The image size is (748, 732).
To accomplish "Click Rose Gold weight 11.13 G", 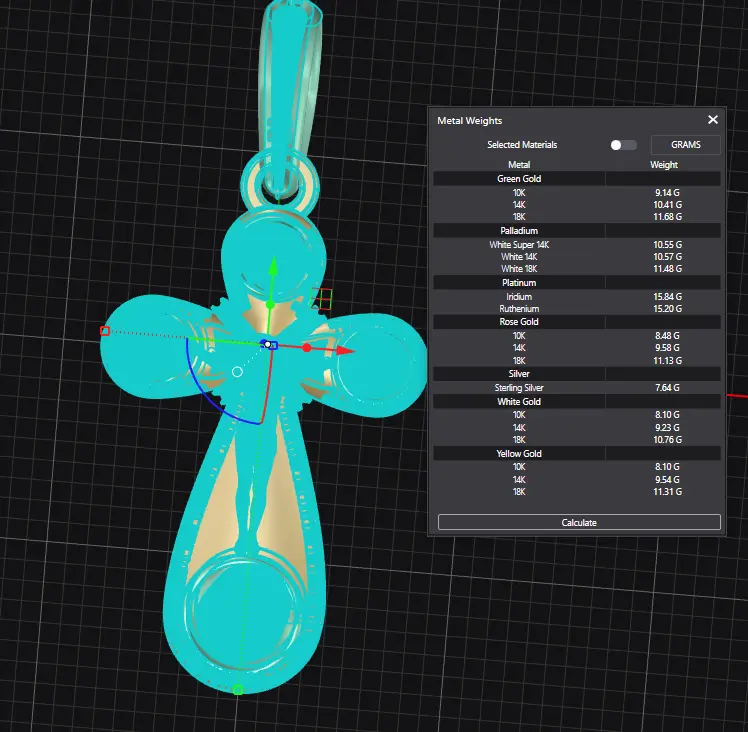I will click(x=667, y=360).
